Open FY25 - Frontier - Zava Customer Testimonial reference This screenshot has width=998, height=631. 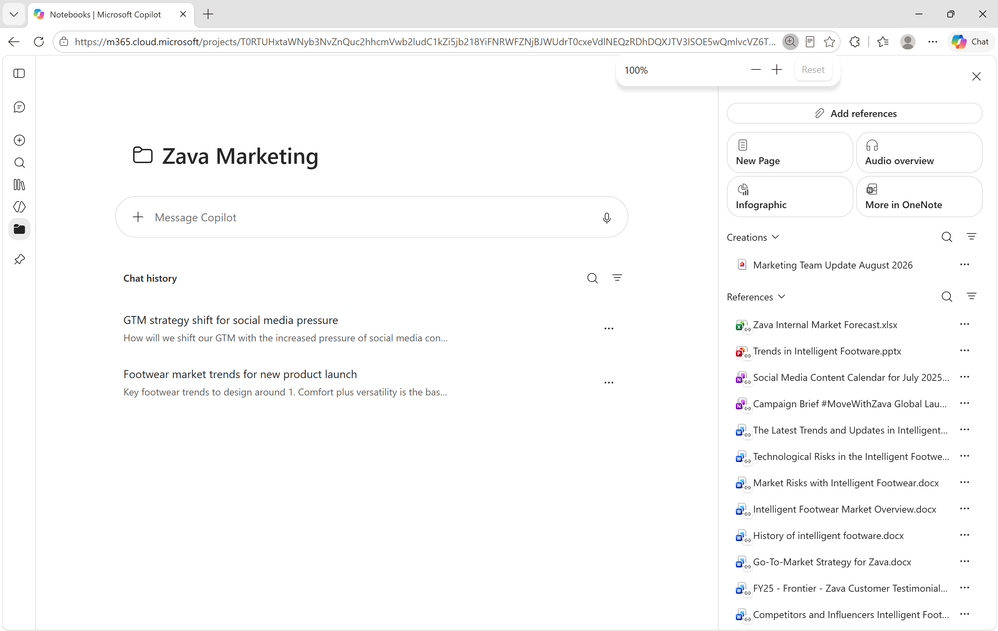[x=850, y=588]
